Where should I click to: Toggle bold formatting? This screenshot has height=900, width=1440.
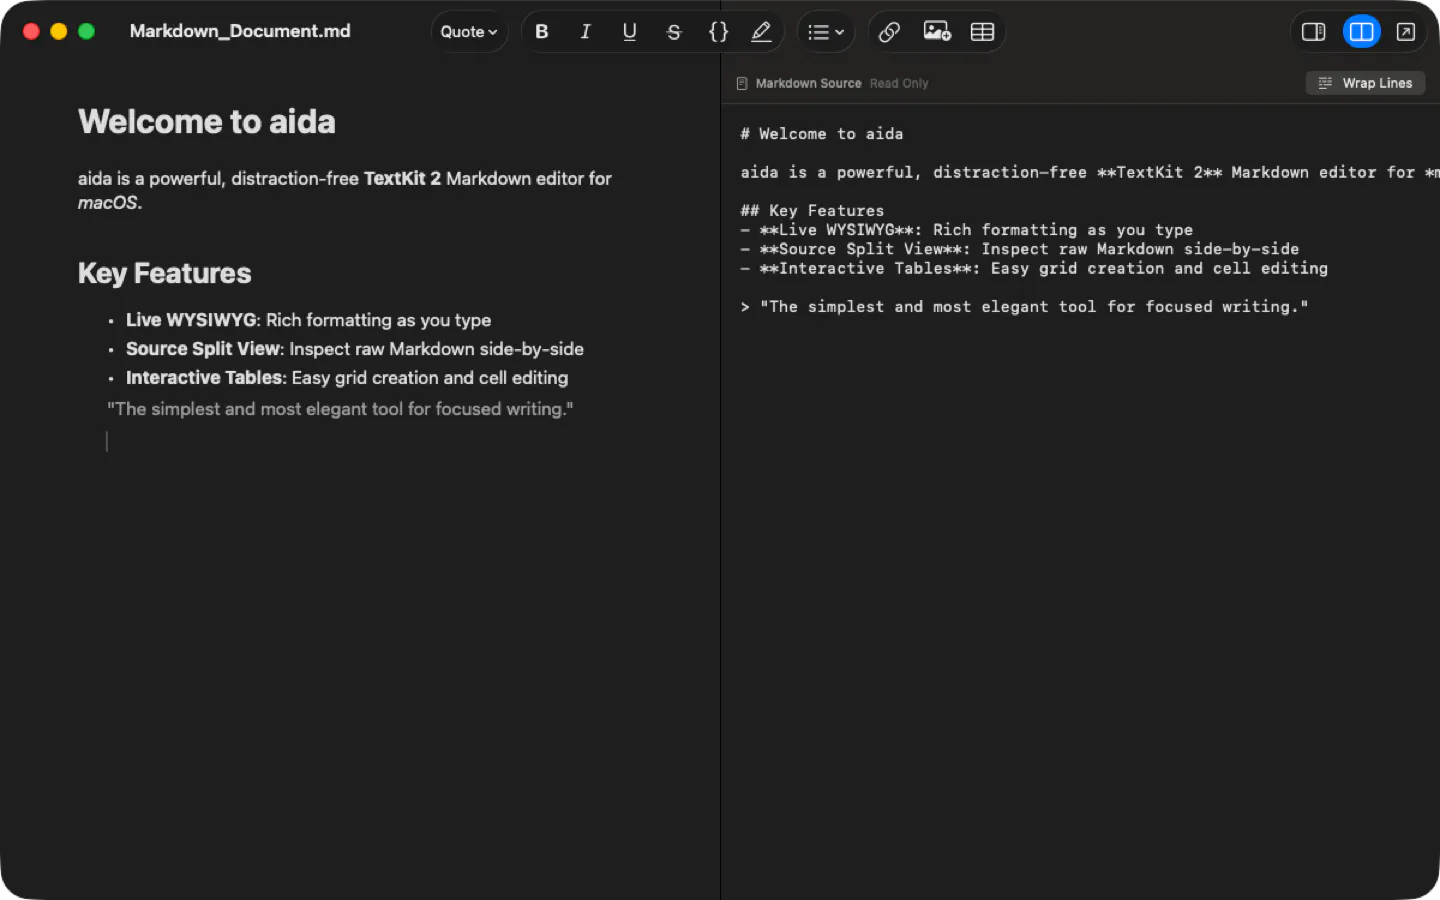tap(542, 32)
